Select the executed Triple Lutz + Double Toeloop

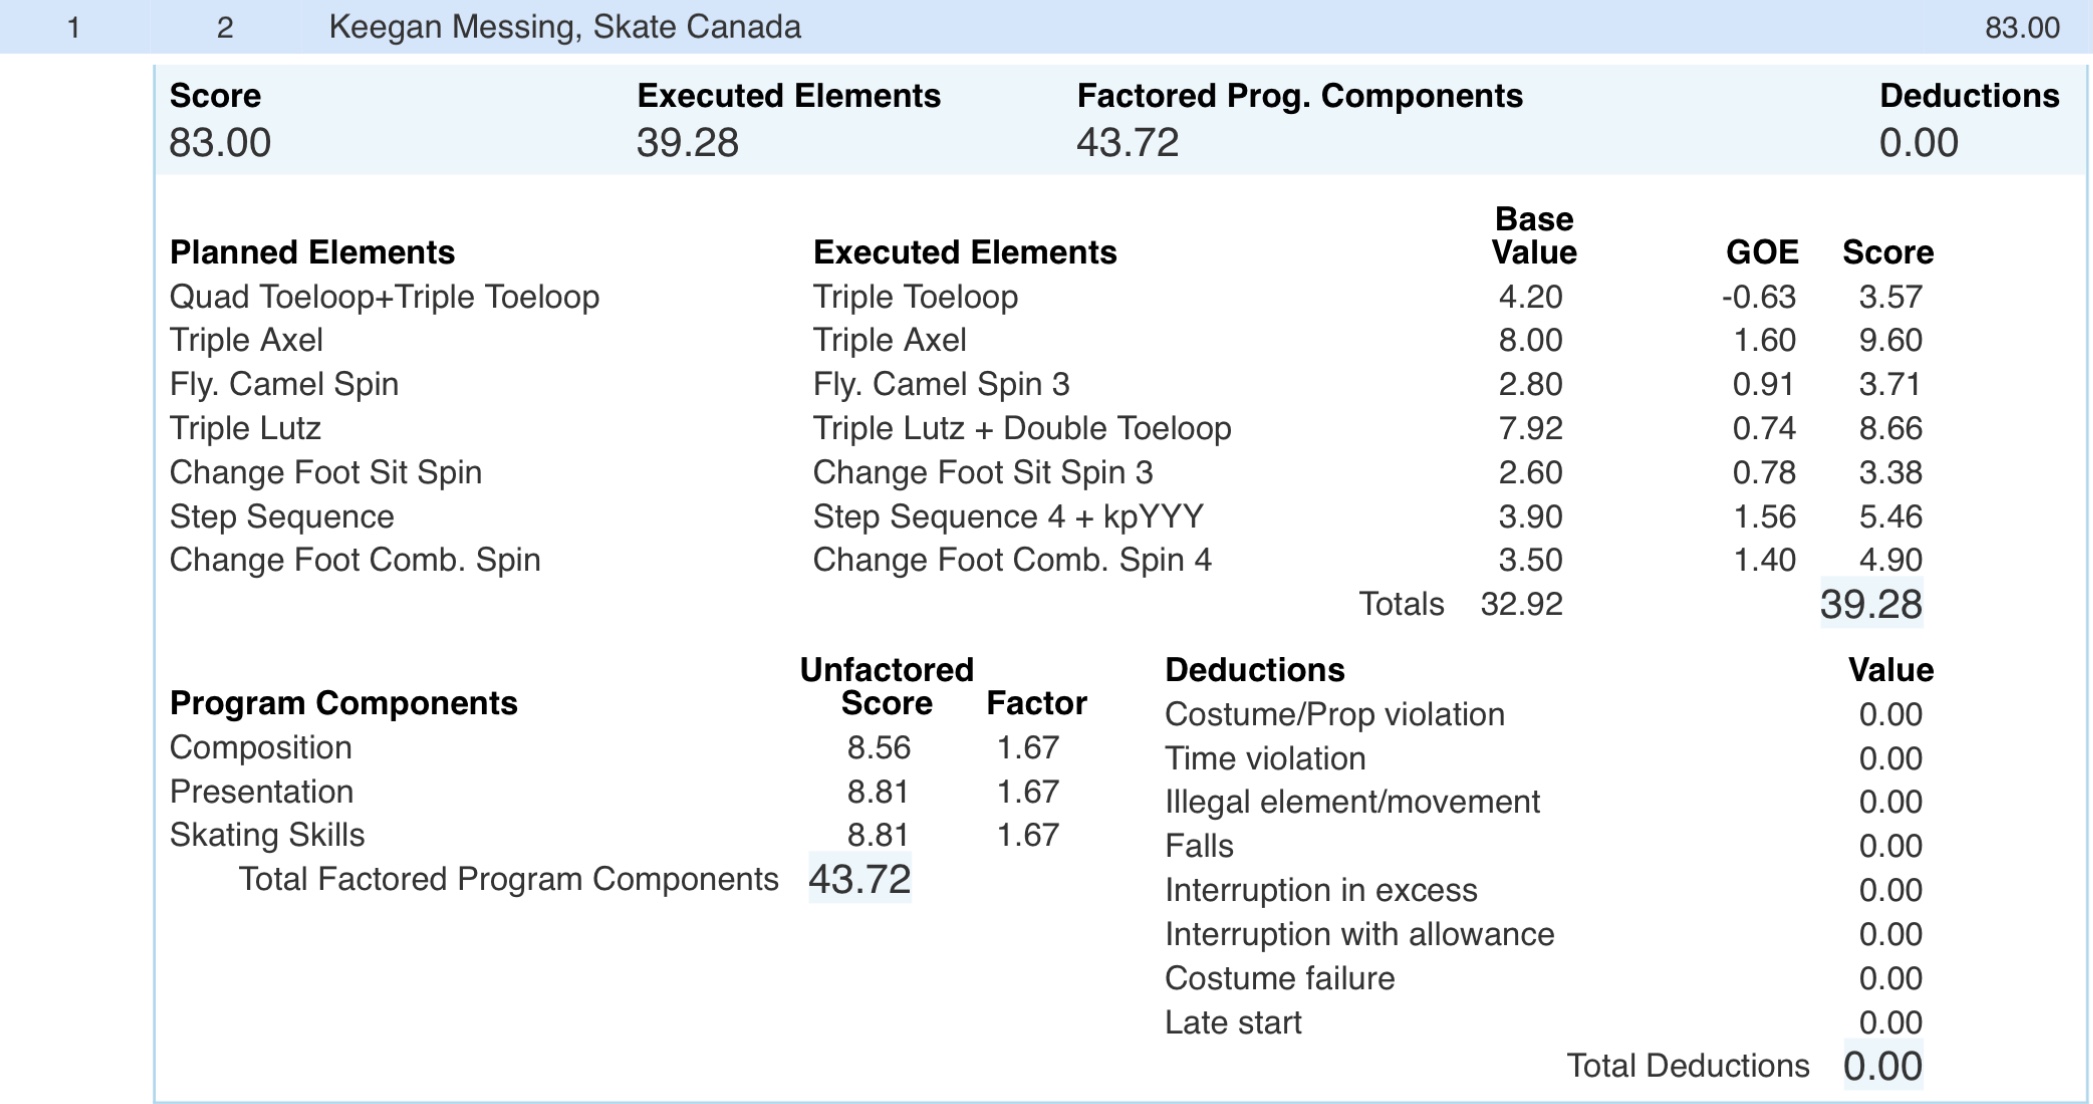1021,428
